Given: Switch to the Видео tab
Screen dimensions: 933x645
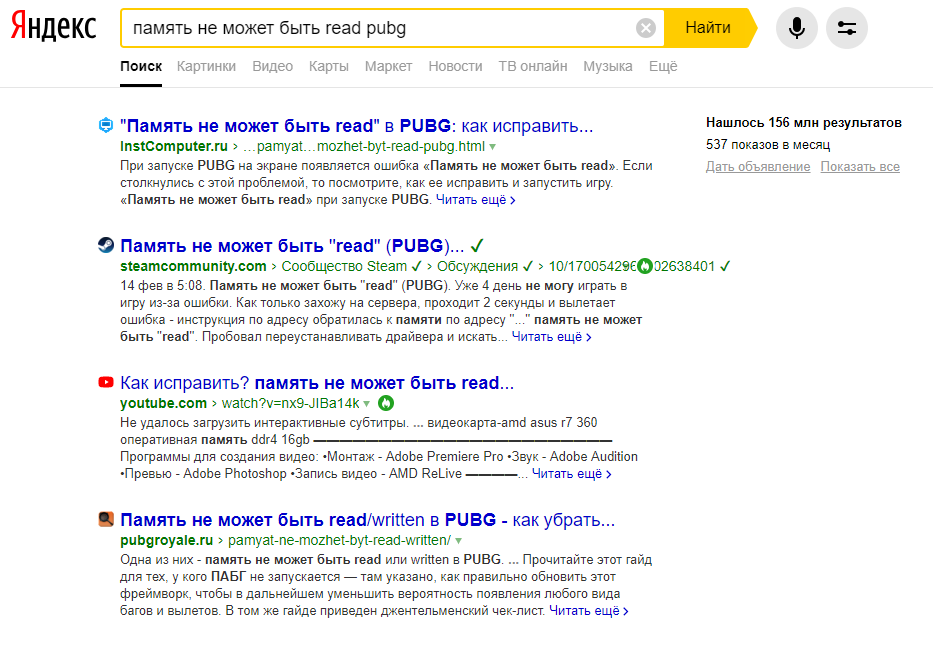Looking at the screenshot, I should click(x=273, y=66).
